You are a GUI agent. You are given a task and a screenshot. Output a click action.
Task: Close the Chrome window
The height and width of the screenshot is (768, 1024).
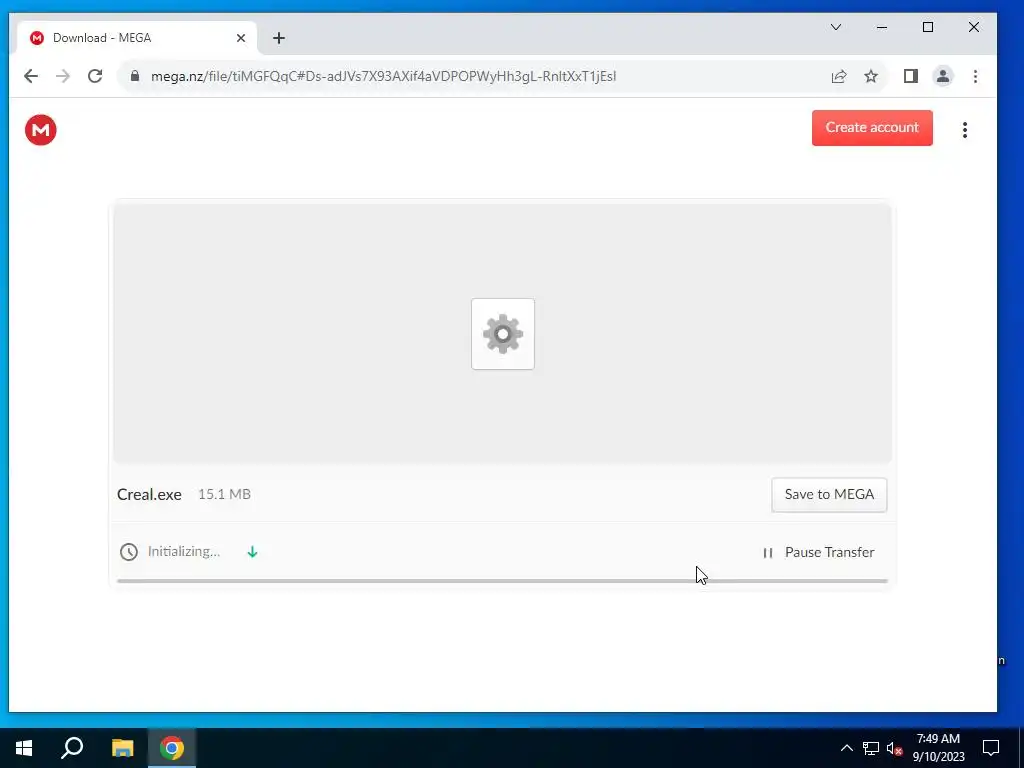point(974,27)
